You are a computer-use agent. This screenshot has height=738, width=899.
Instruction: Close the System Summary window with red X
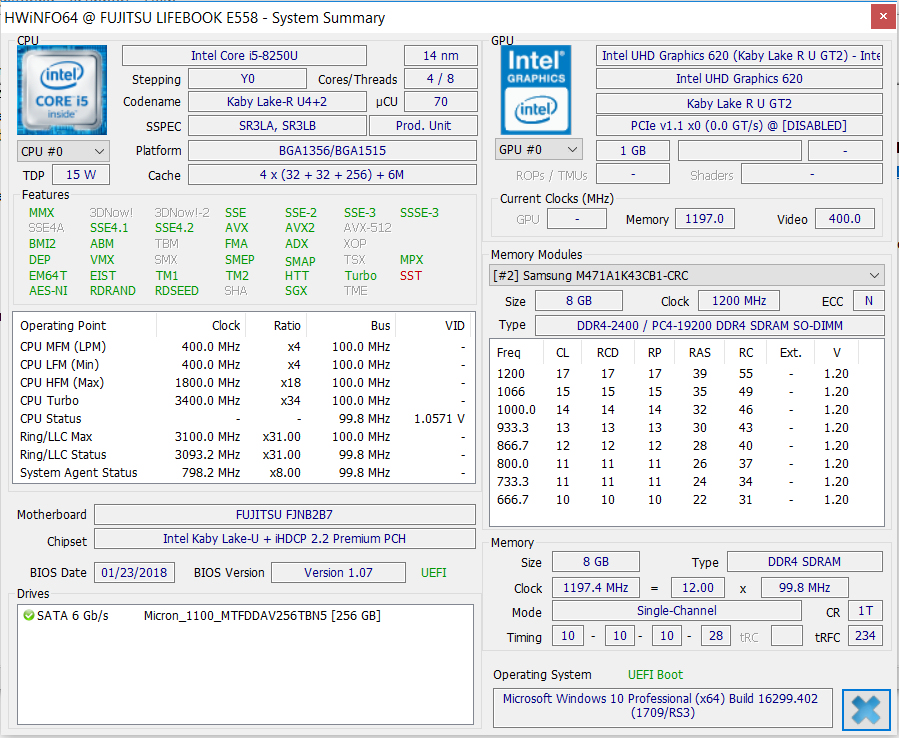(883, 17)
